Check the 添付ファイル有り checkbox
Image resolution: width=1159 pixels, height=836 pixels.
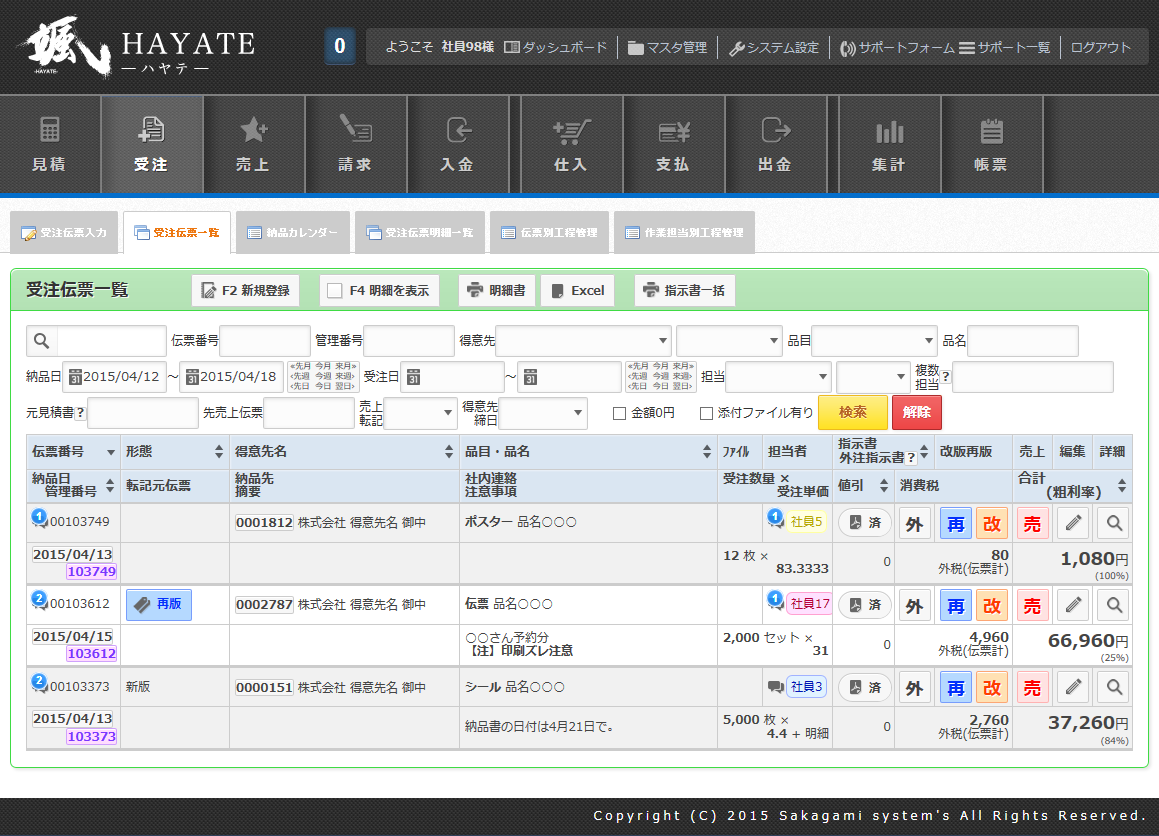(x=706, y=413)
